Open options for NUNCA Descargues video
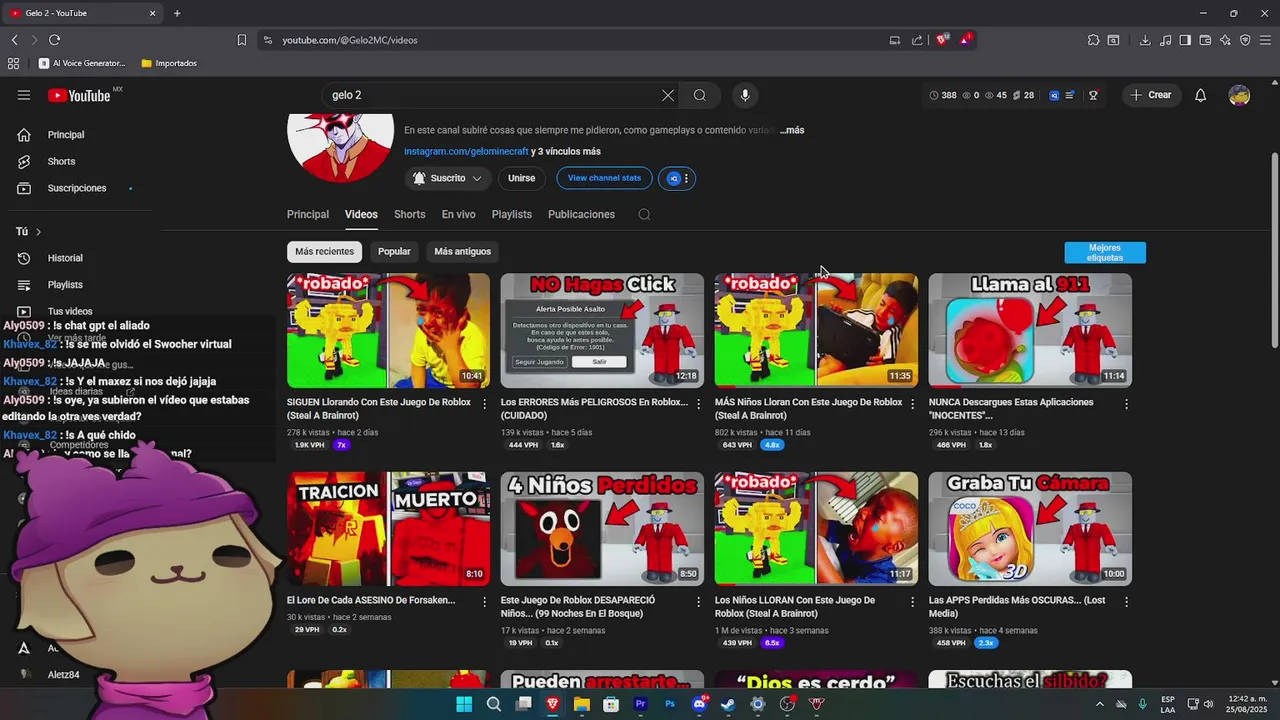1280x720 pixels. (1126, 404)
